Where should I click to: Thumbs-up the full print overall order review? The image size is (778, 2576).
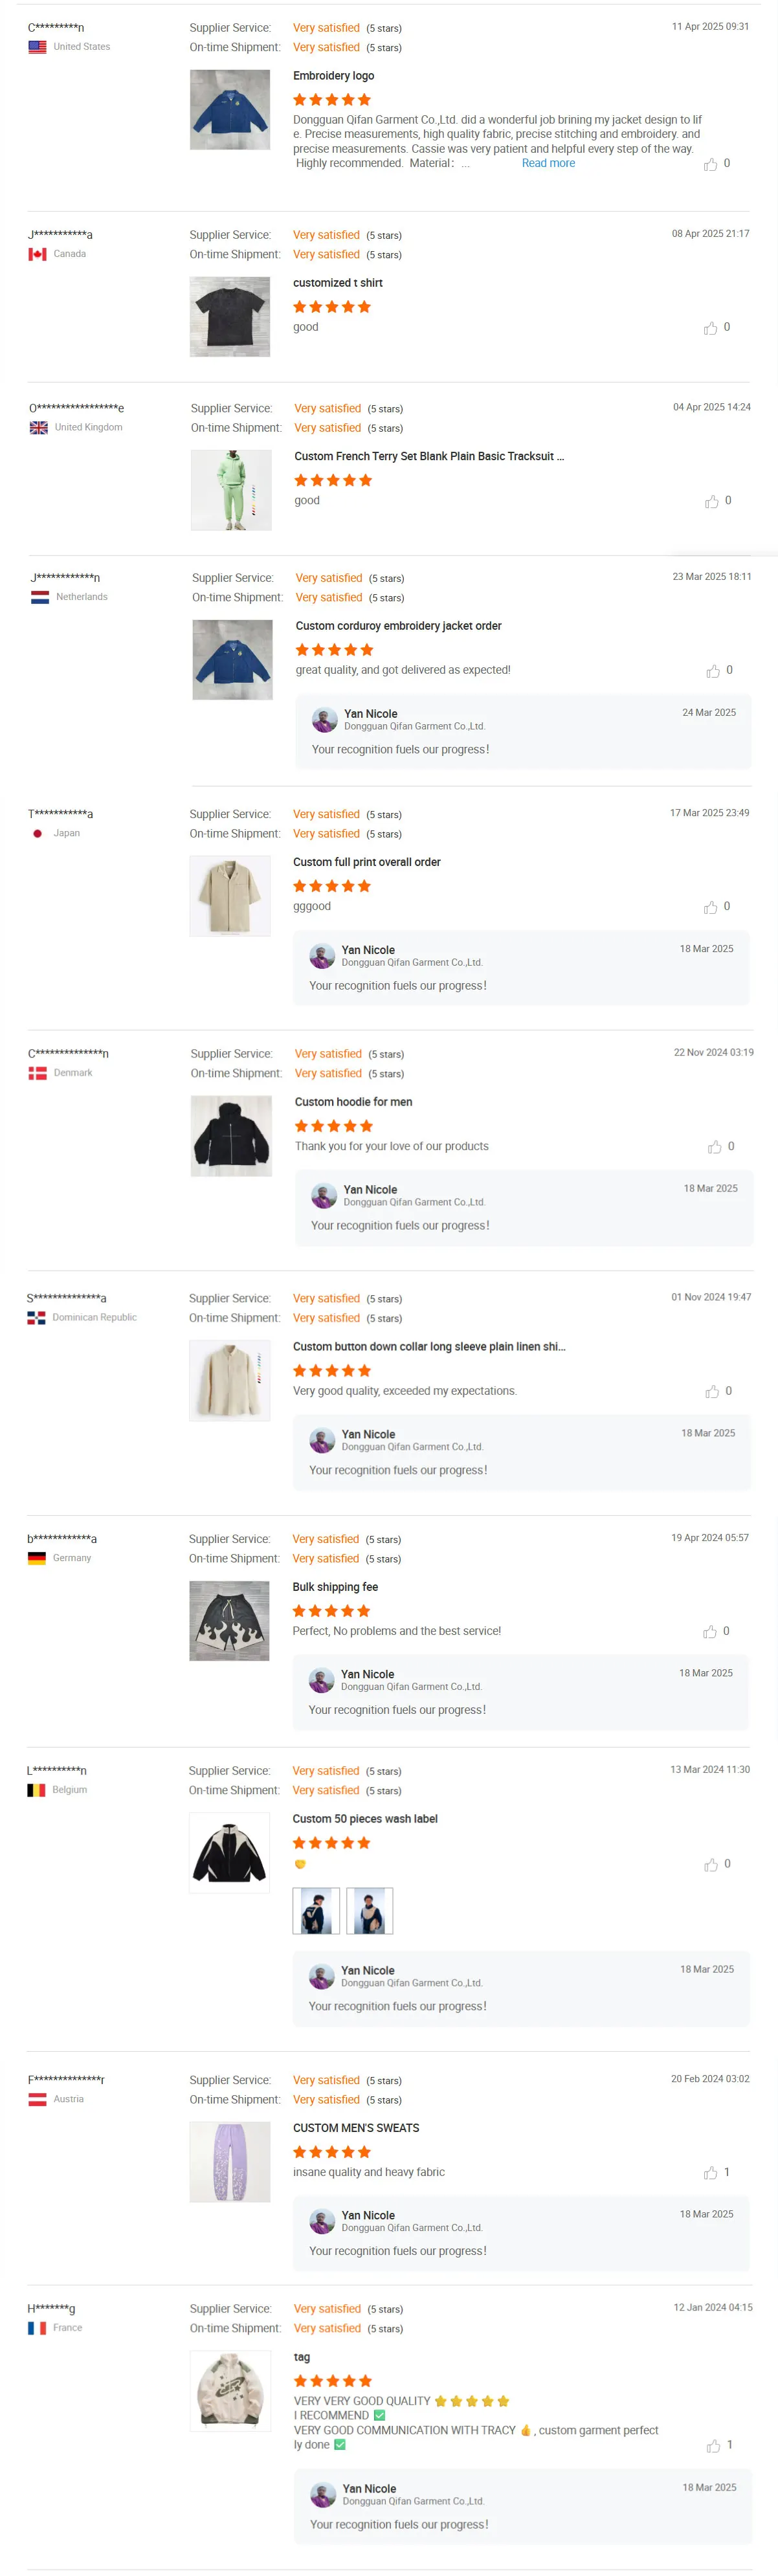click(x=710, y=907)
